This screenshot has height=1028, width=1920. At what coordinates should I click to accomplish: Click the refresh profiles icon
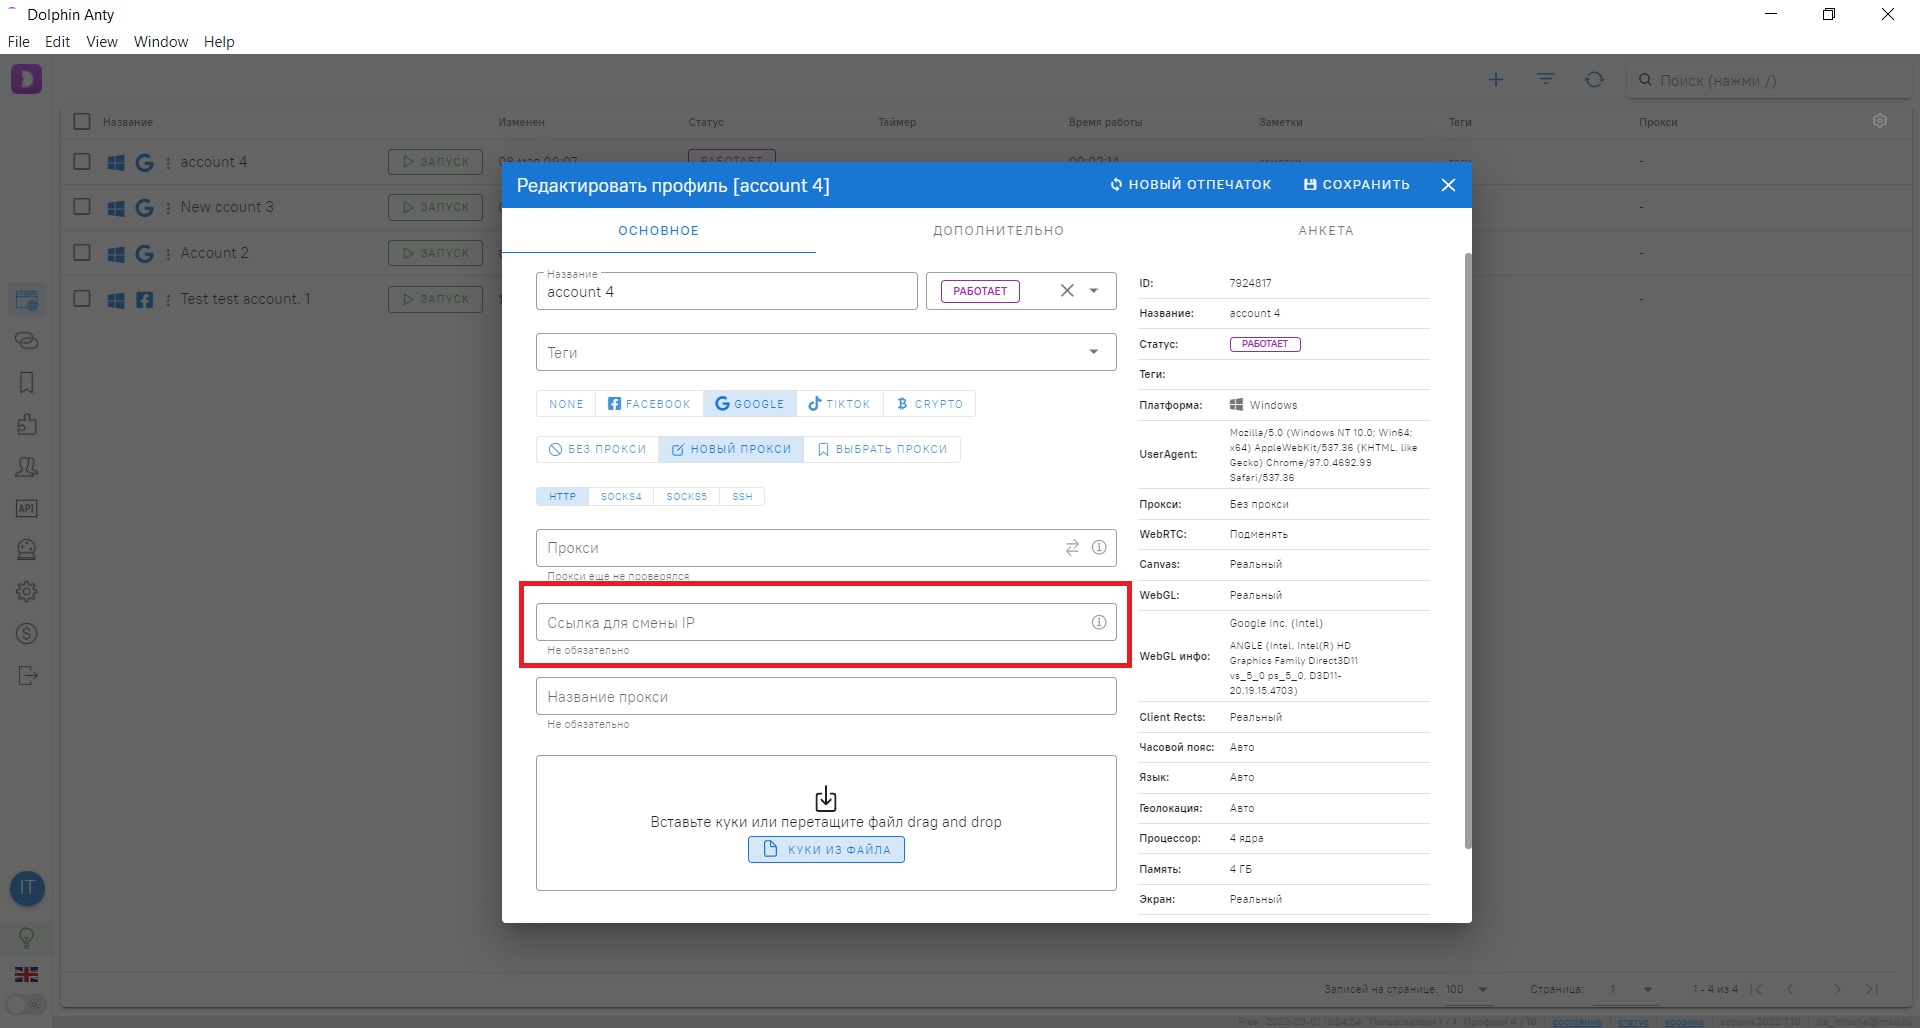coord(1594,80)
